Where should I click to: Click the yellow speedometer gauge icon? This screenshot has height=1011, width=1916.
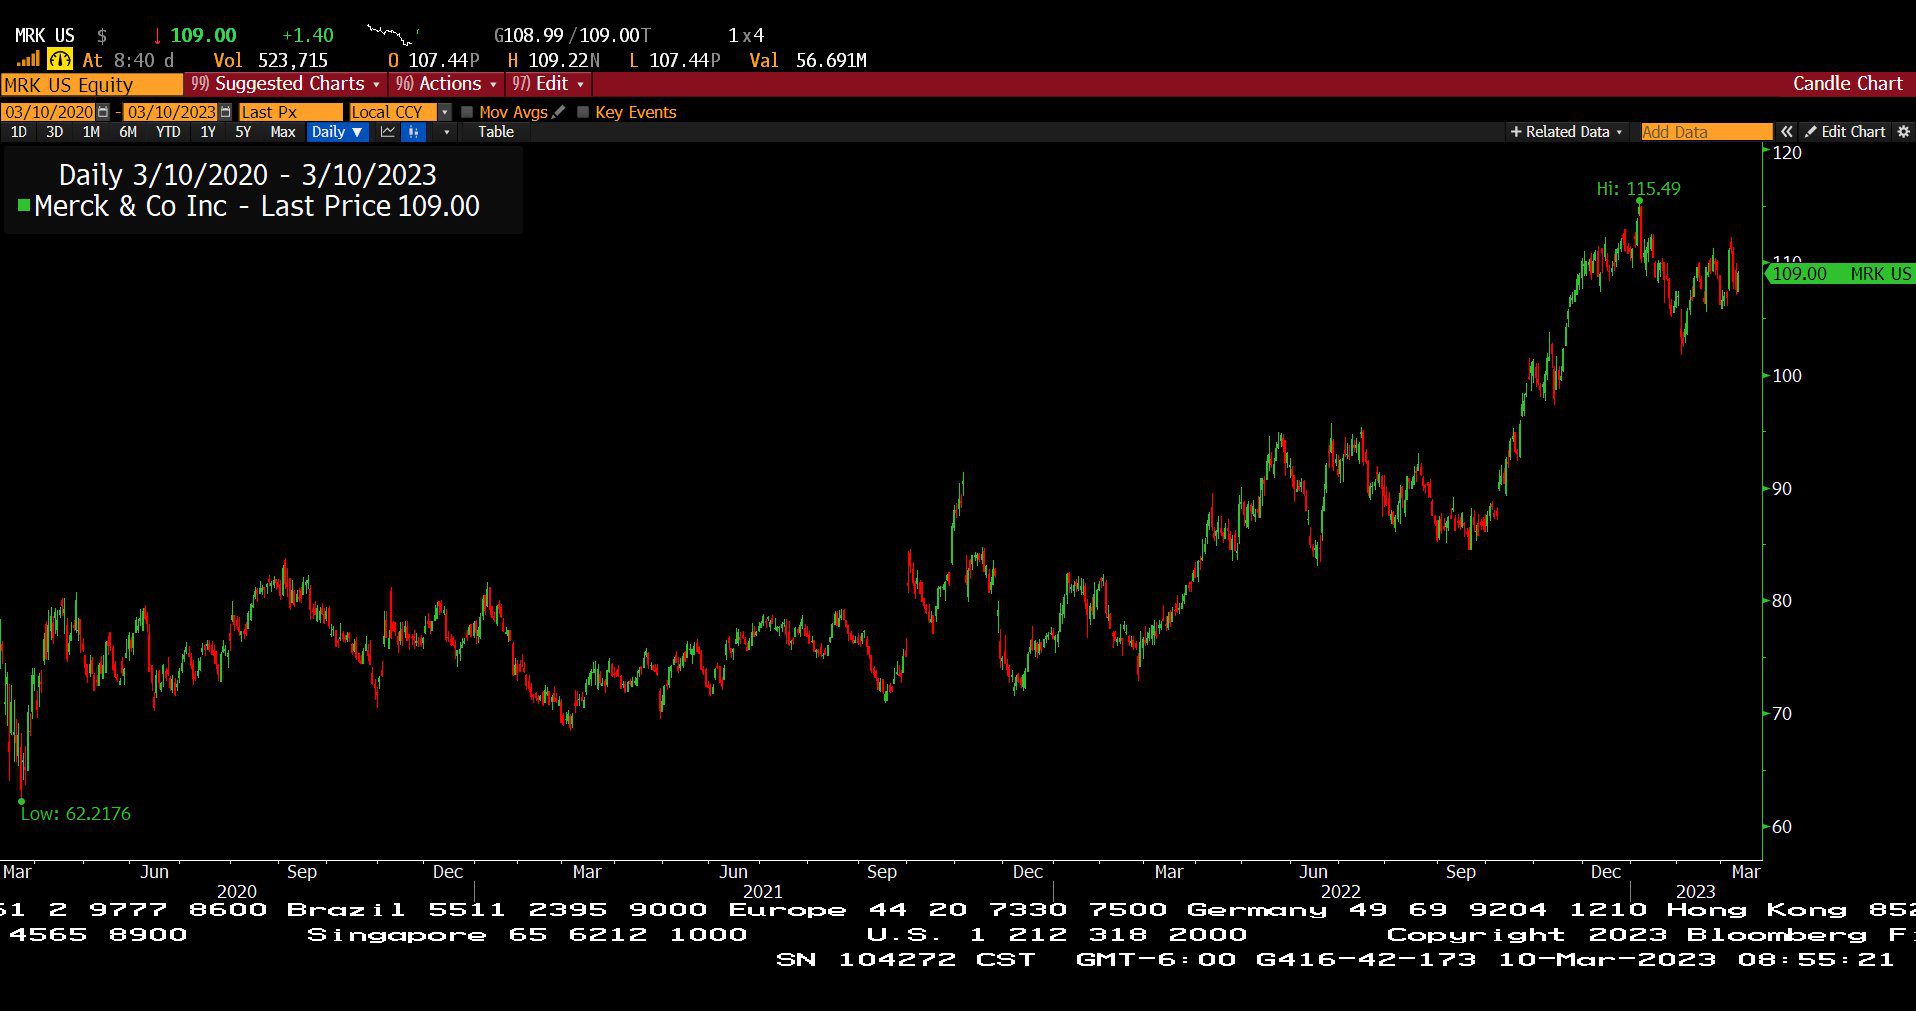tap(60, 60)
